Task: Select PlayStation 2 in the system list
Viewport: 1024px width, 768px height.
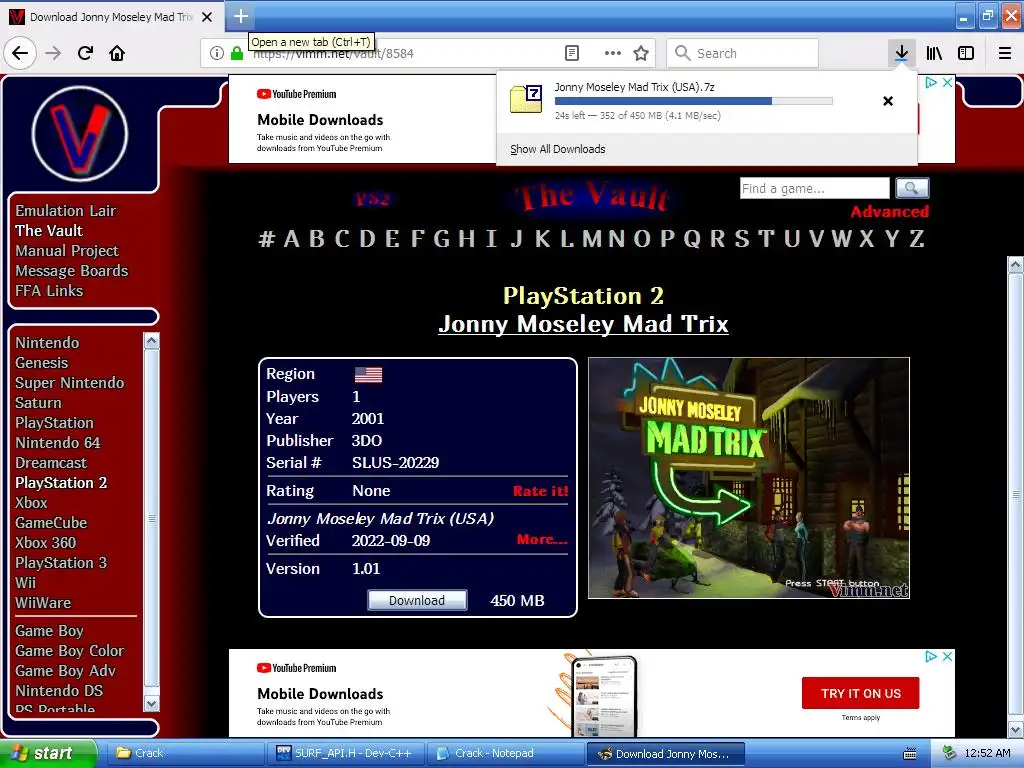Action: coord(61,483)
